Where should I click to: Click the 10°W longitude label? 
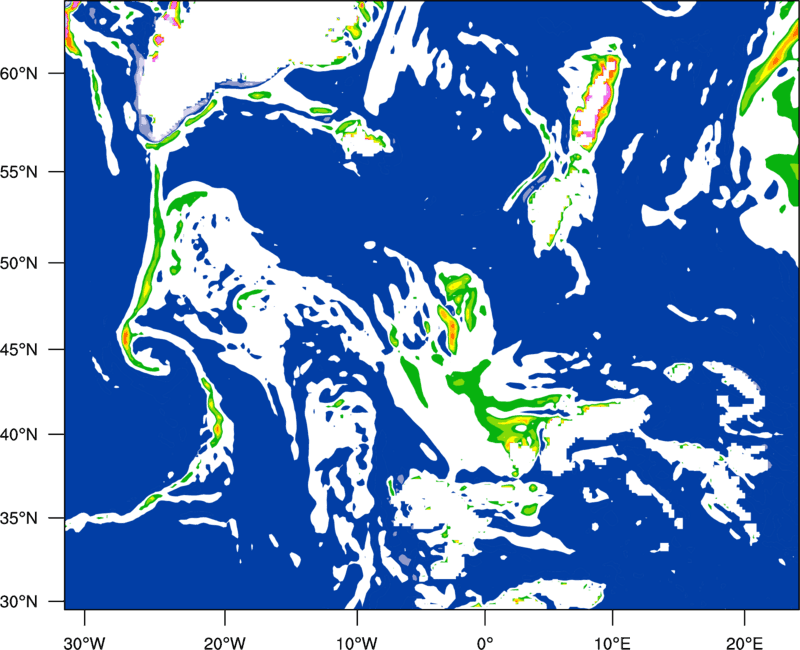pos(357,643)
